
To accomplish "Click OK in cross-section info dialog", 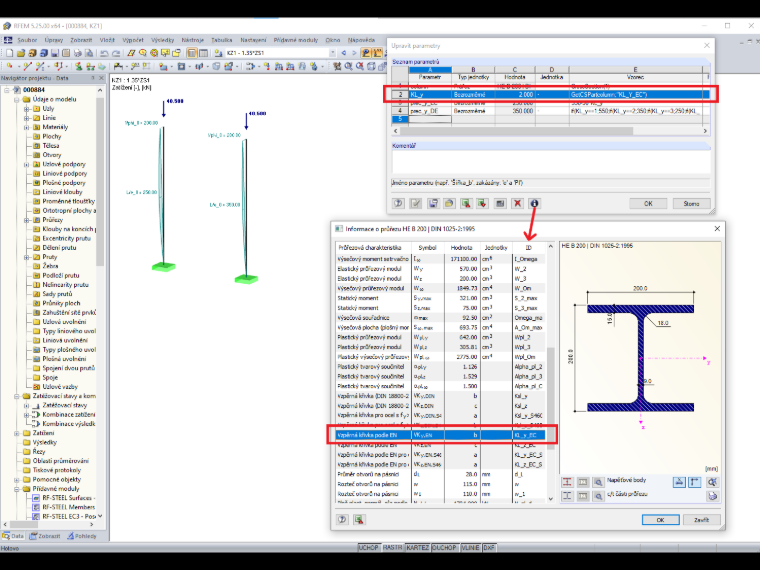I will tap(660, 520).
